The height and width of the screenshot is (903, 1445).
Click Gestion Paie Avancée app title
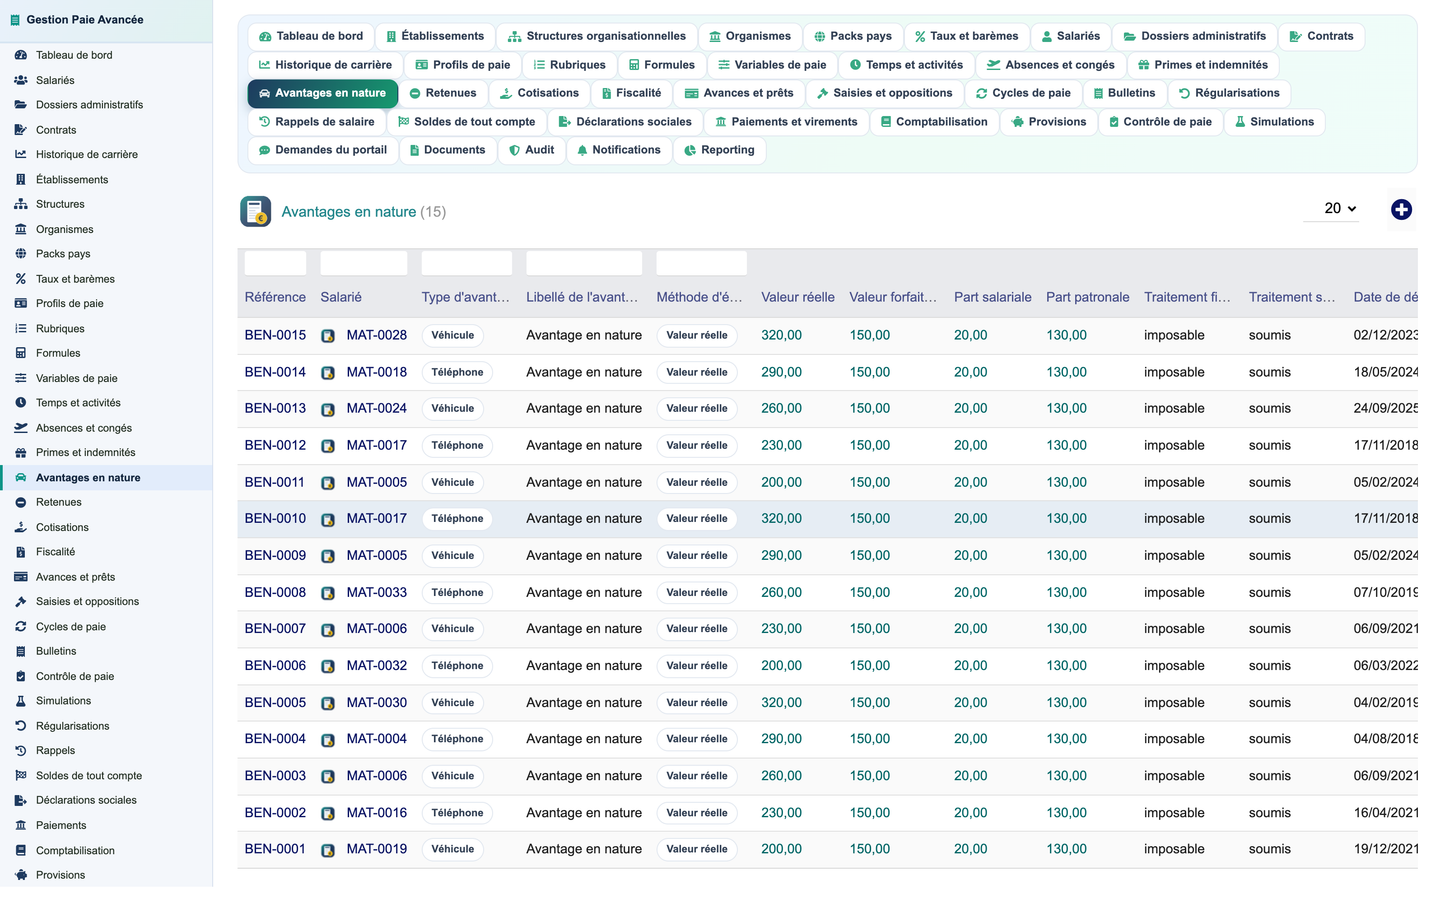coord(85,19)
